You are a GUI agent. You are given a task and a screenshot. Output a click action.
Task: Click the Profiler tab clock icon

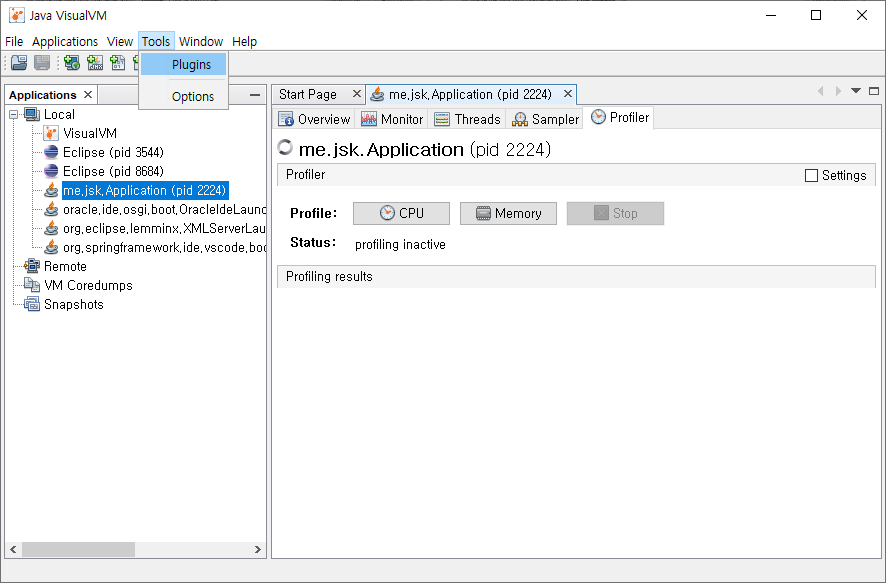(598, 117)
